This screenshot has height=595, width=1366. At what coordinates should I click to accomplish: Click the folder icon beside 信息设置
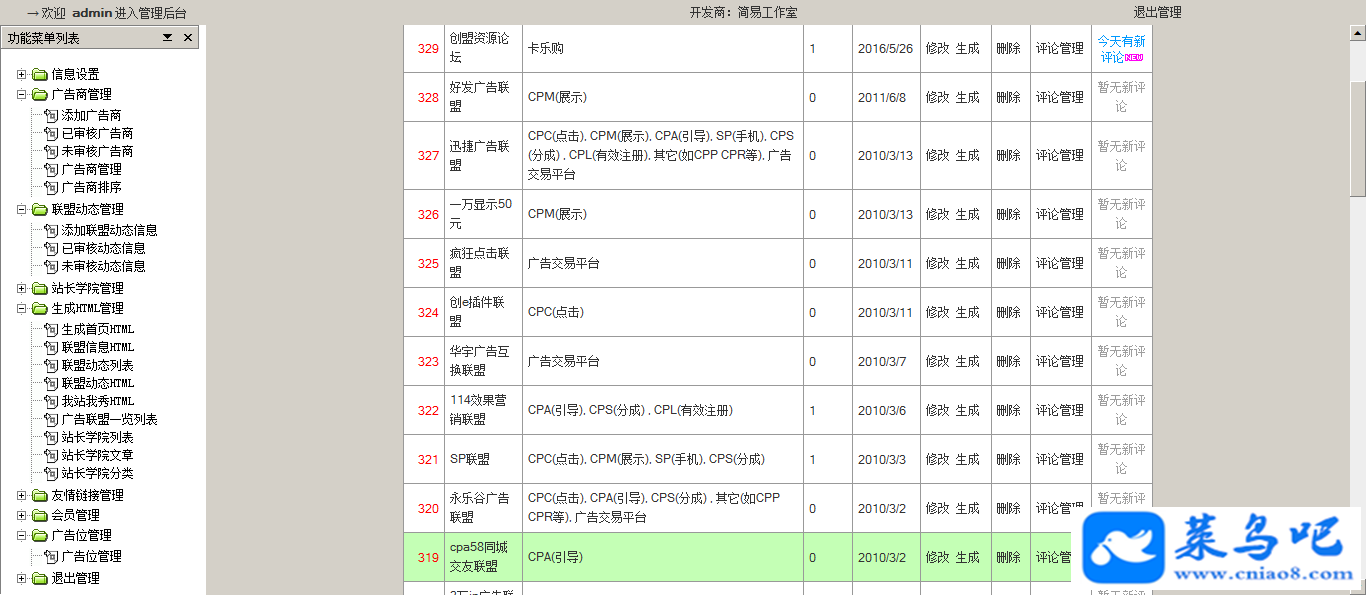pos(40,74)
